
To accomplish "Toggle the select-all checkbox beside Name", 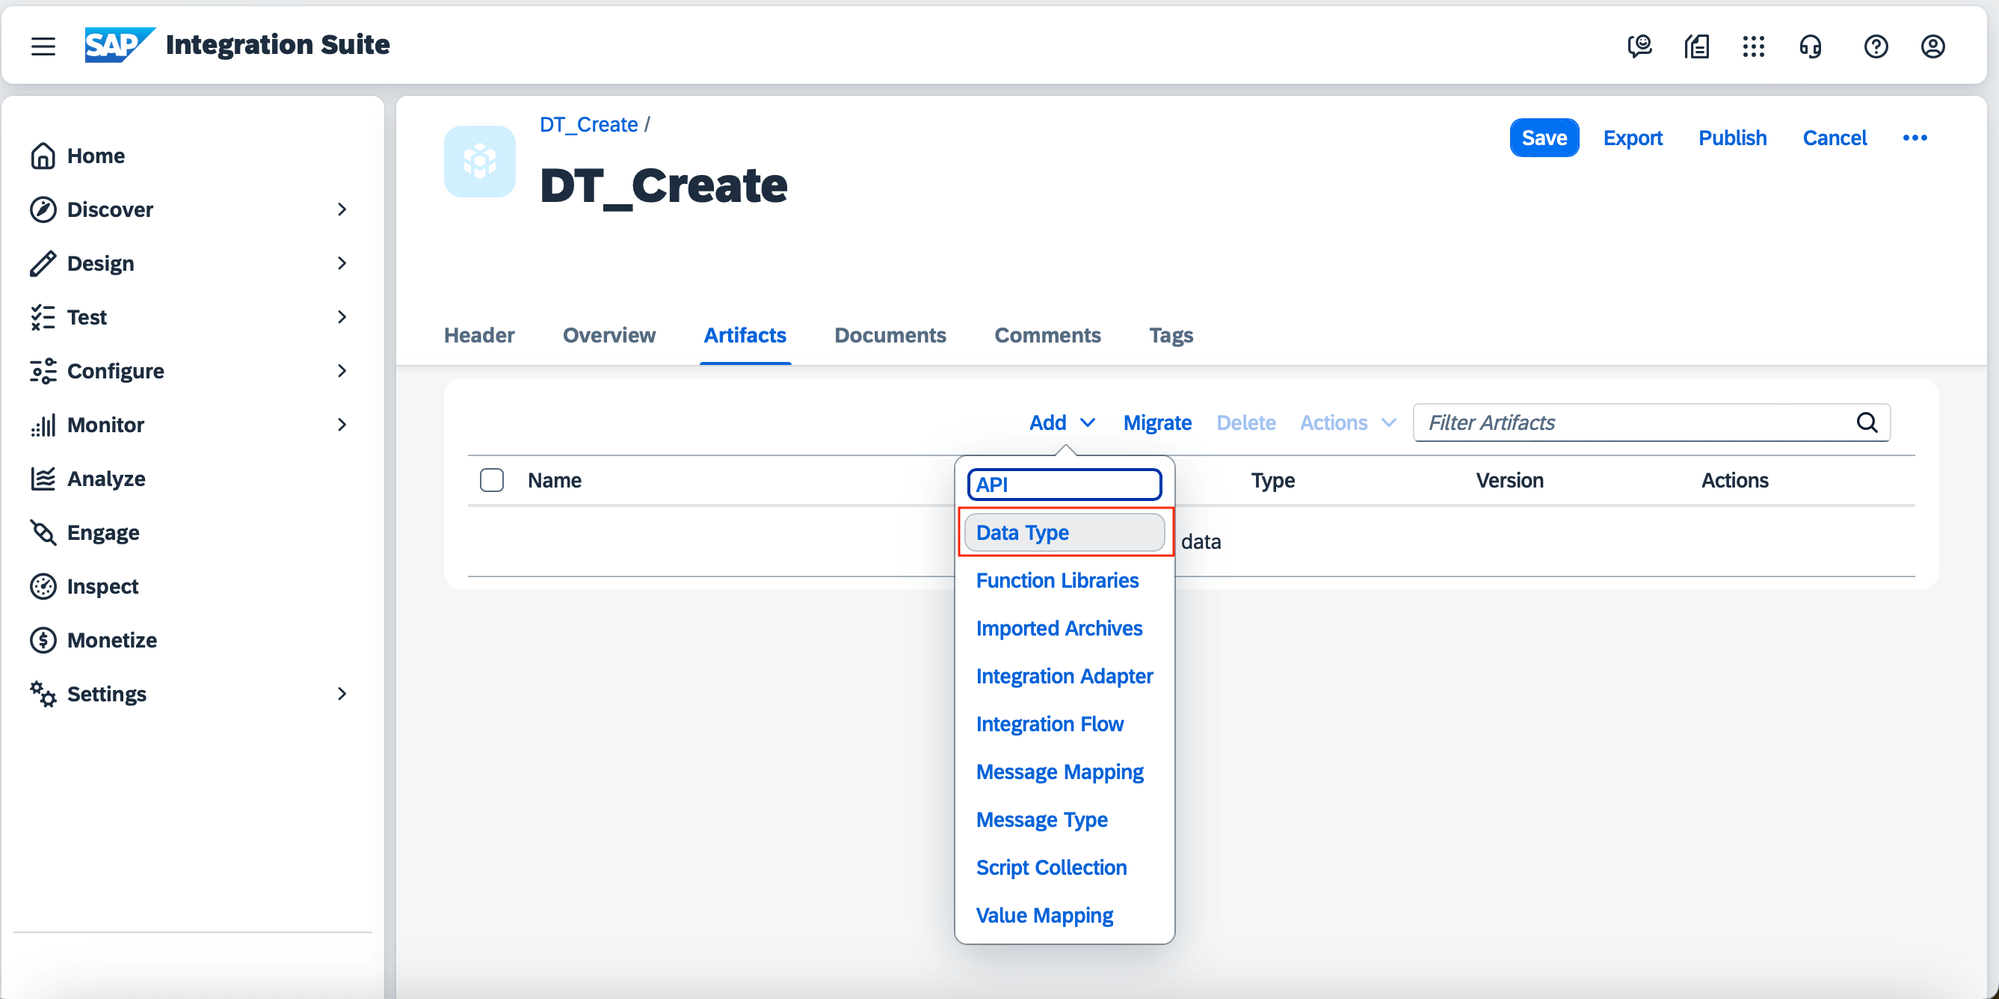I will 492,480.
